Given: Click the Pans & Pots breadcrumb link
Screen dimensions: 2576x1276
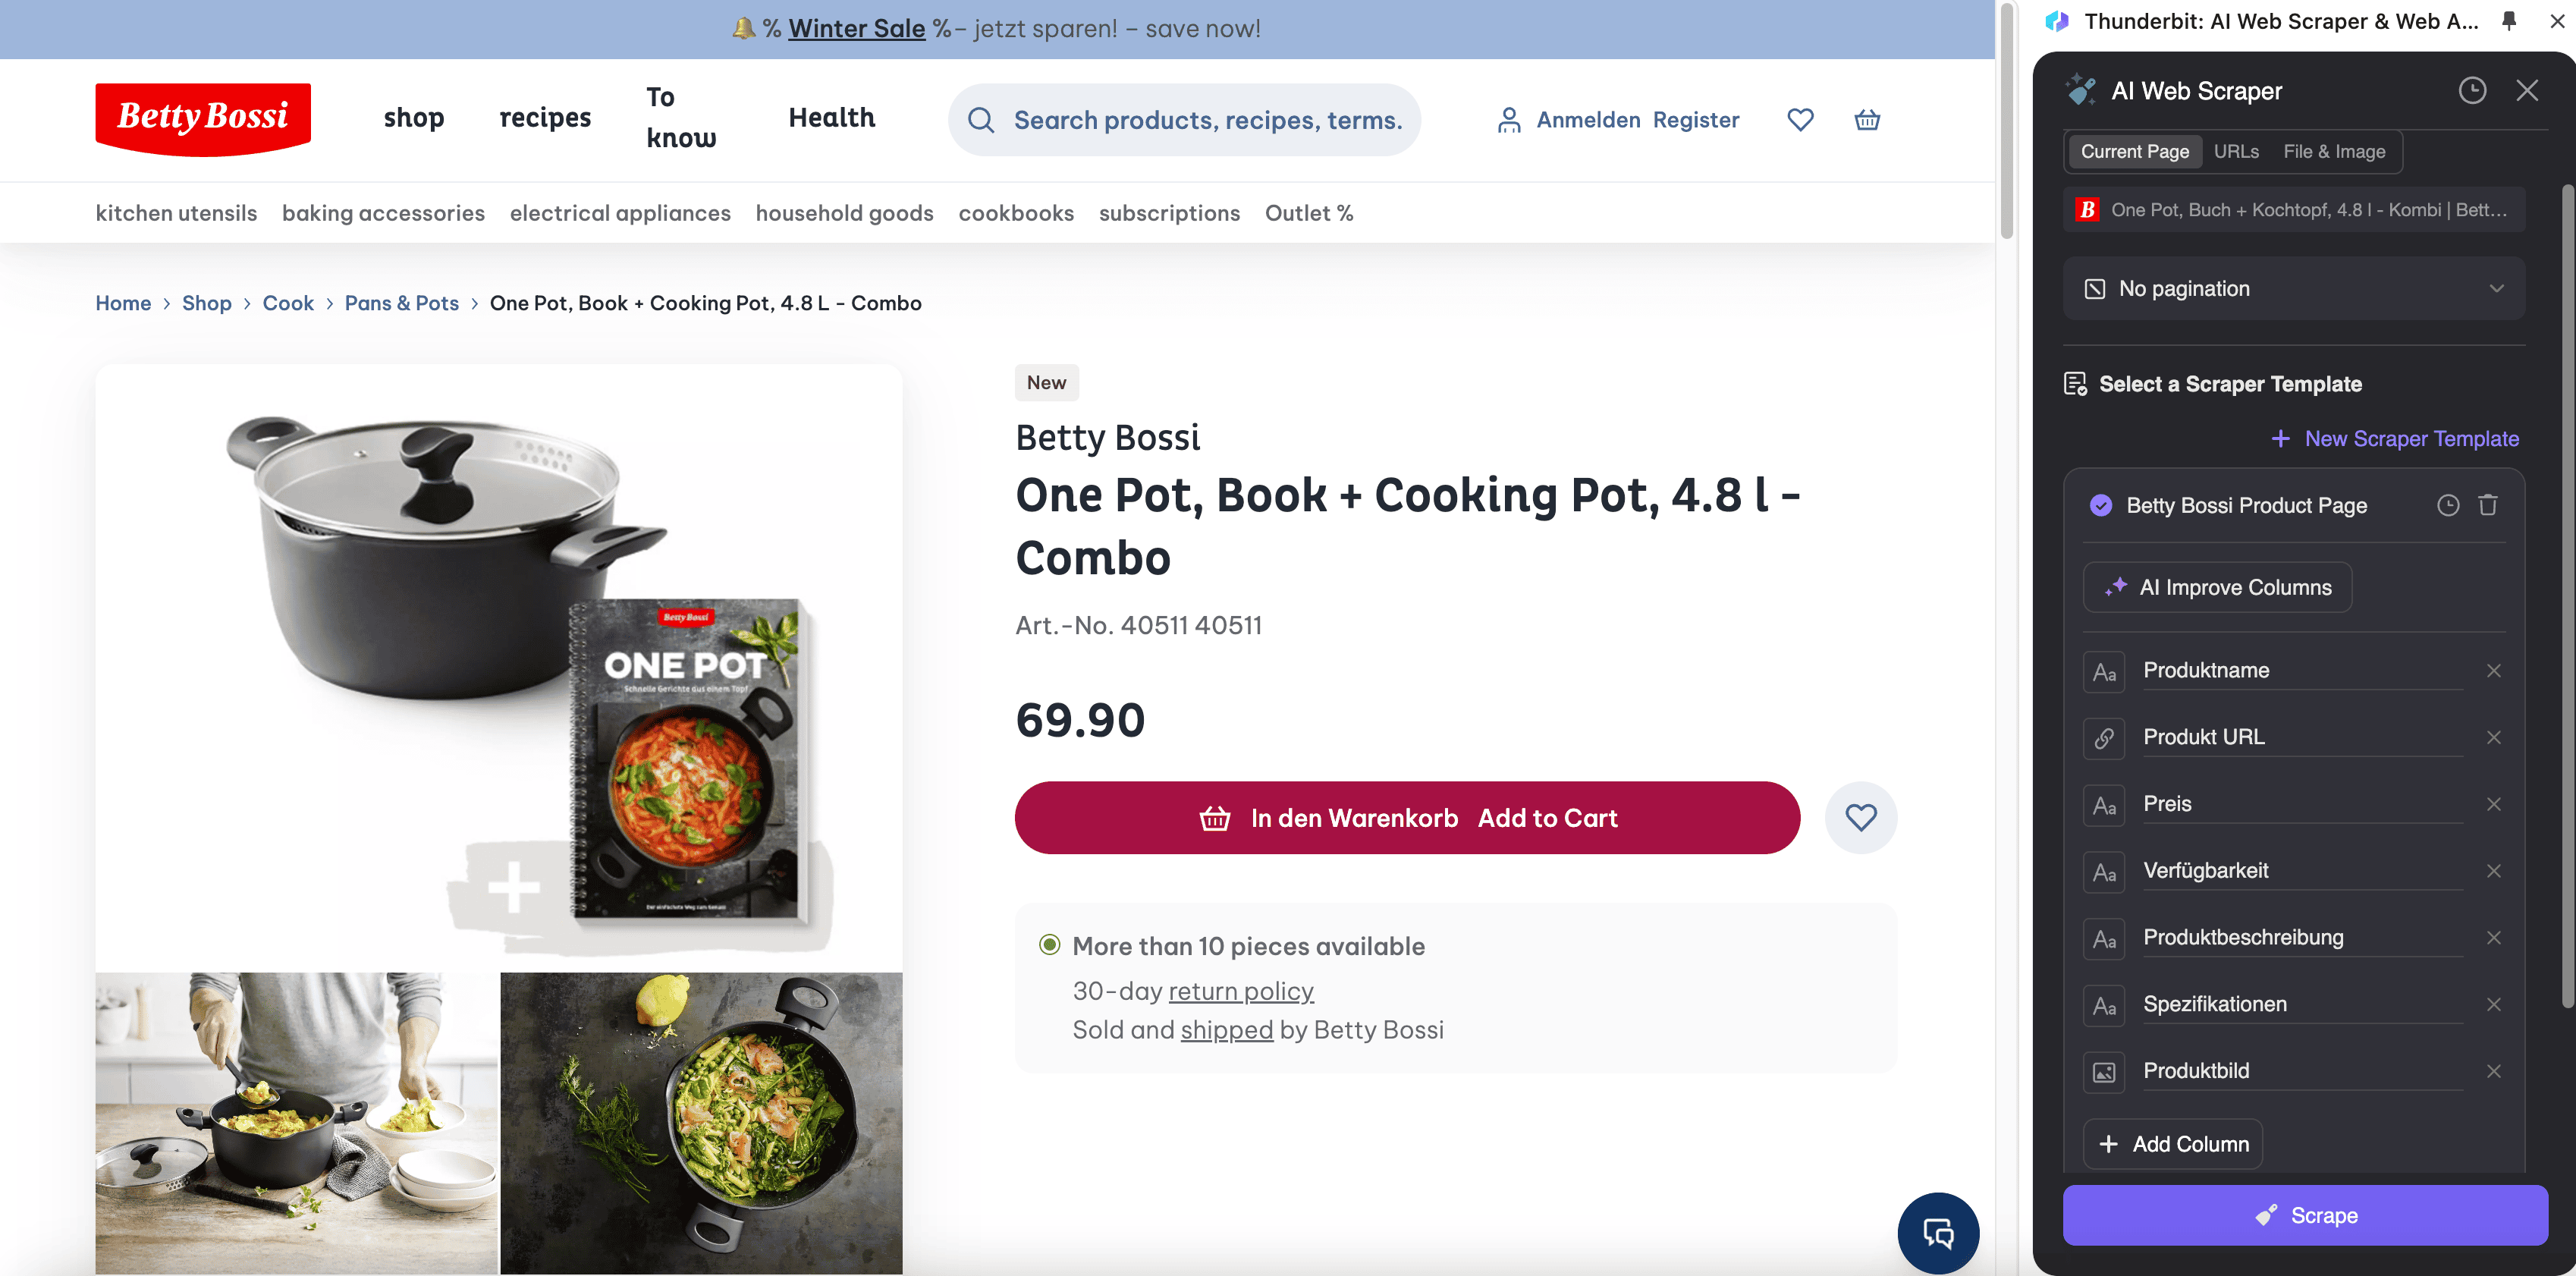Looking at the screenshot, I should 401,303.
